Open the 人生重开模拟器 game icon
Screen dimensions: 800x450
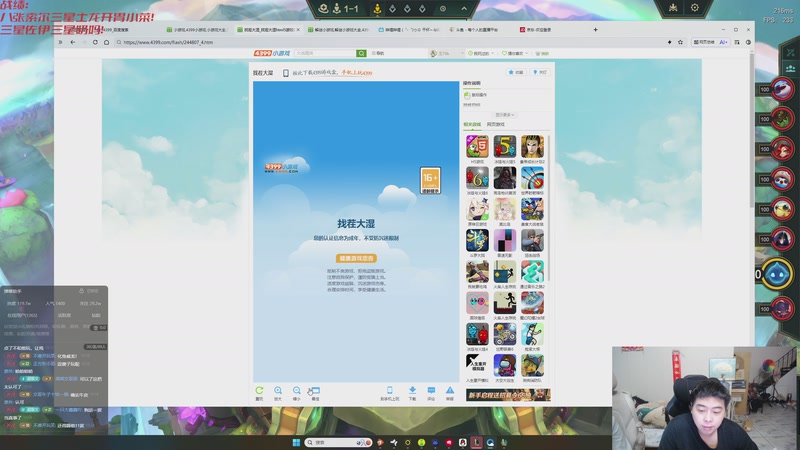pos(477,365)
